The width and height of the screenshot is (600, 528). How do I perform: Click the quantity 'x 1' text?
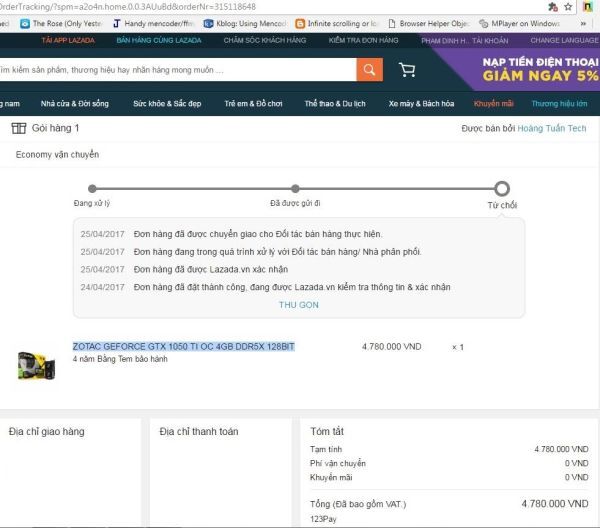458,347
